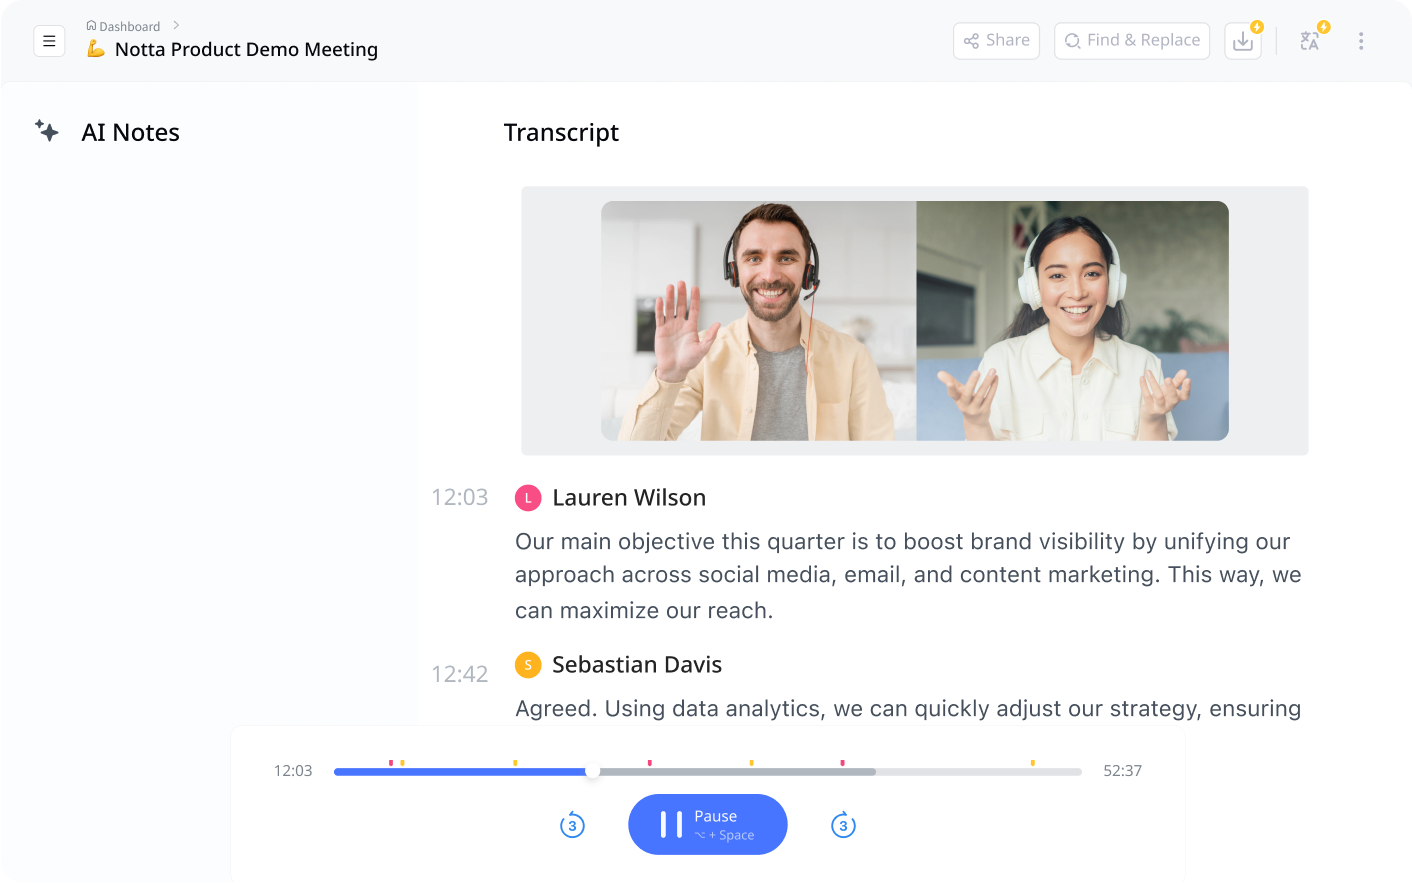This screenshot has width=1412, height=883.
Task: Toggle Lauren Wilson's speaker avatar badge
Action: [528, 497]
